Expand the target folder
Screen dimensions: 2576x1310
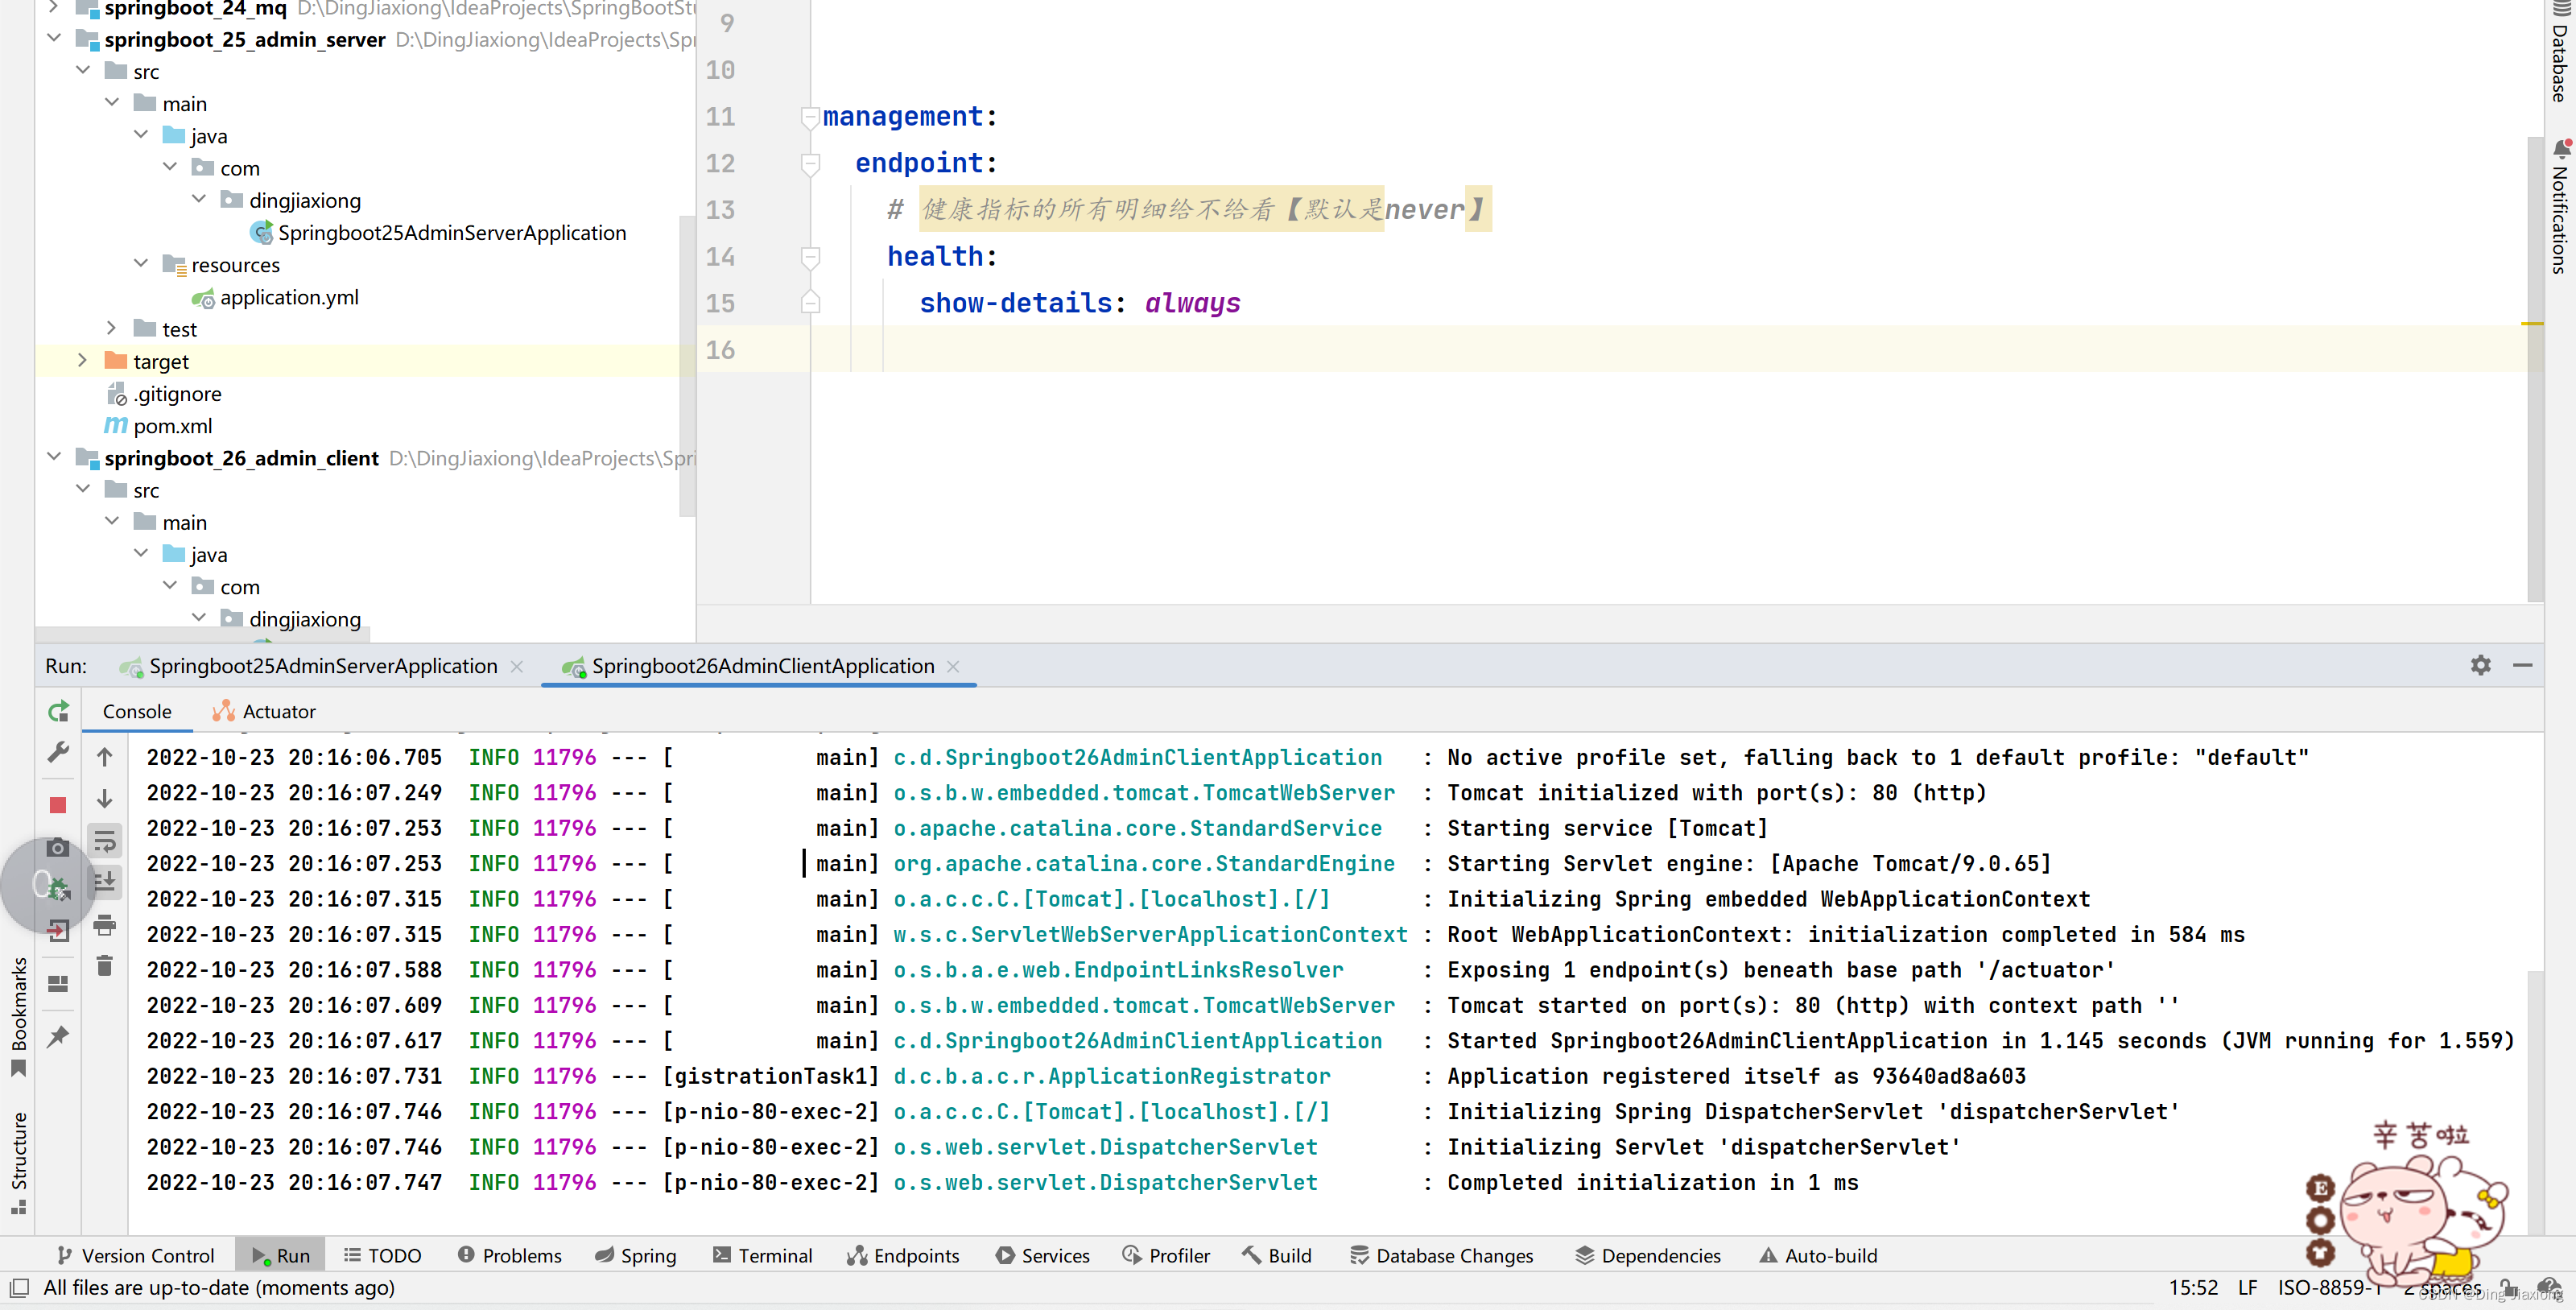(x=82, y=361)
